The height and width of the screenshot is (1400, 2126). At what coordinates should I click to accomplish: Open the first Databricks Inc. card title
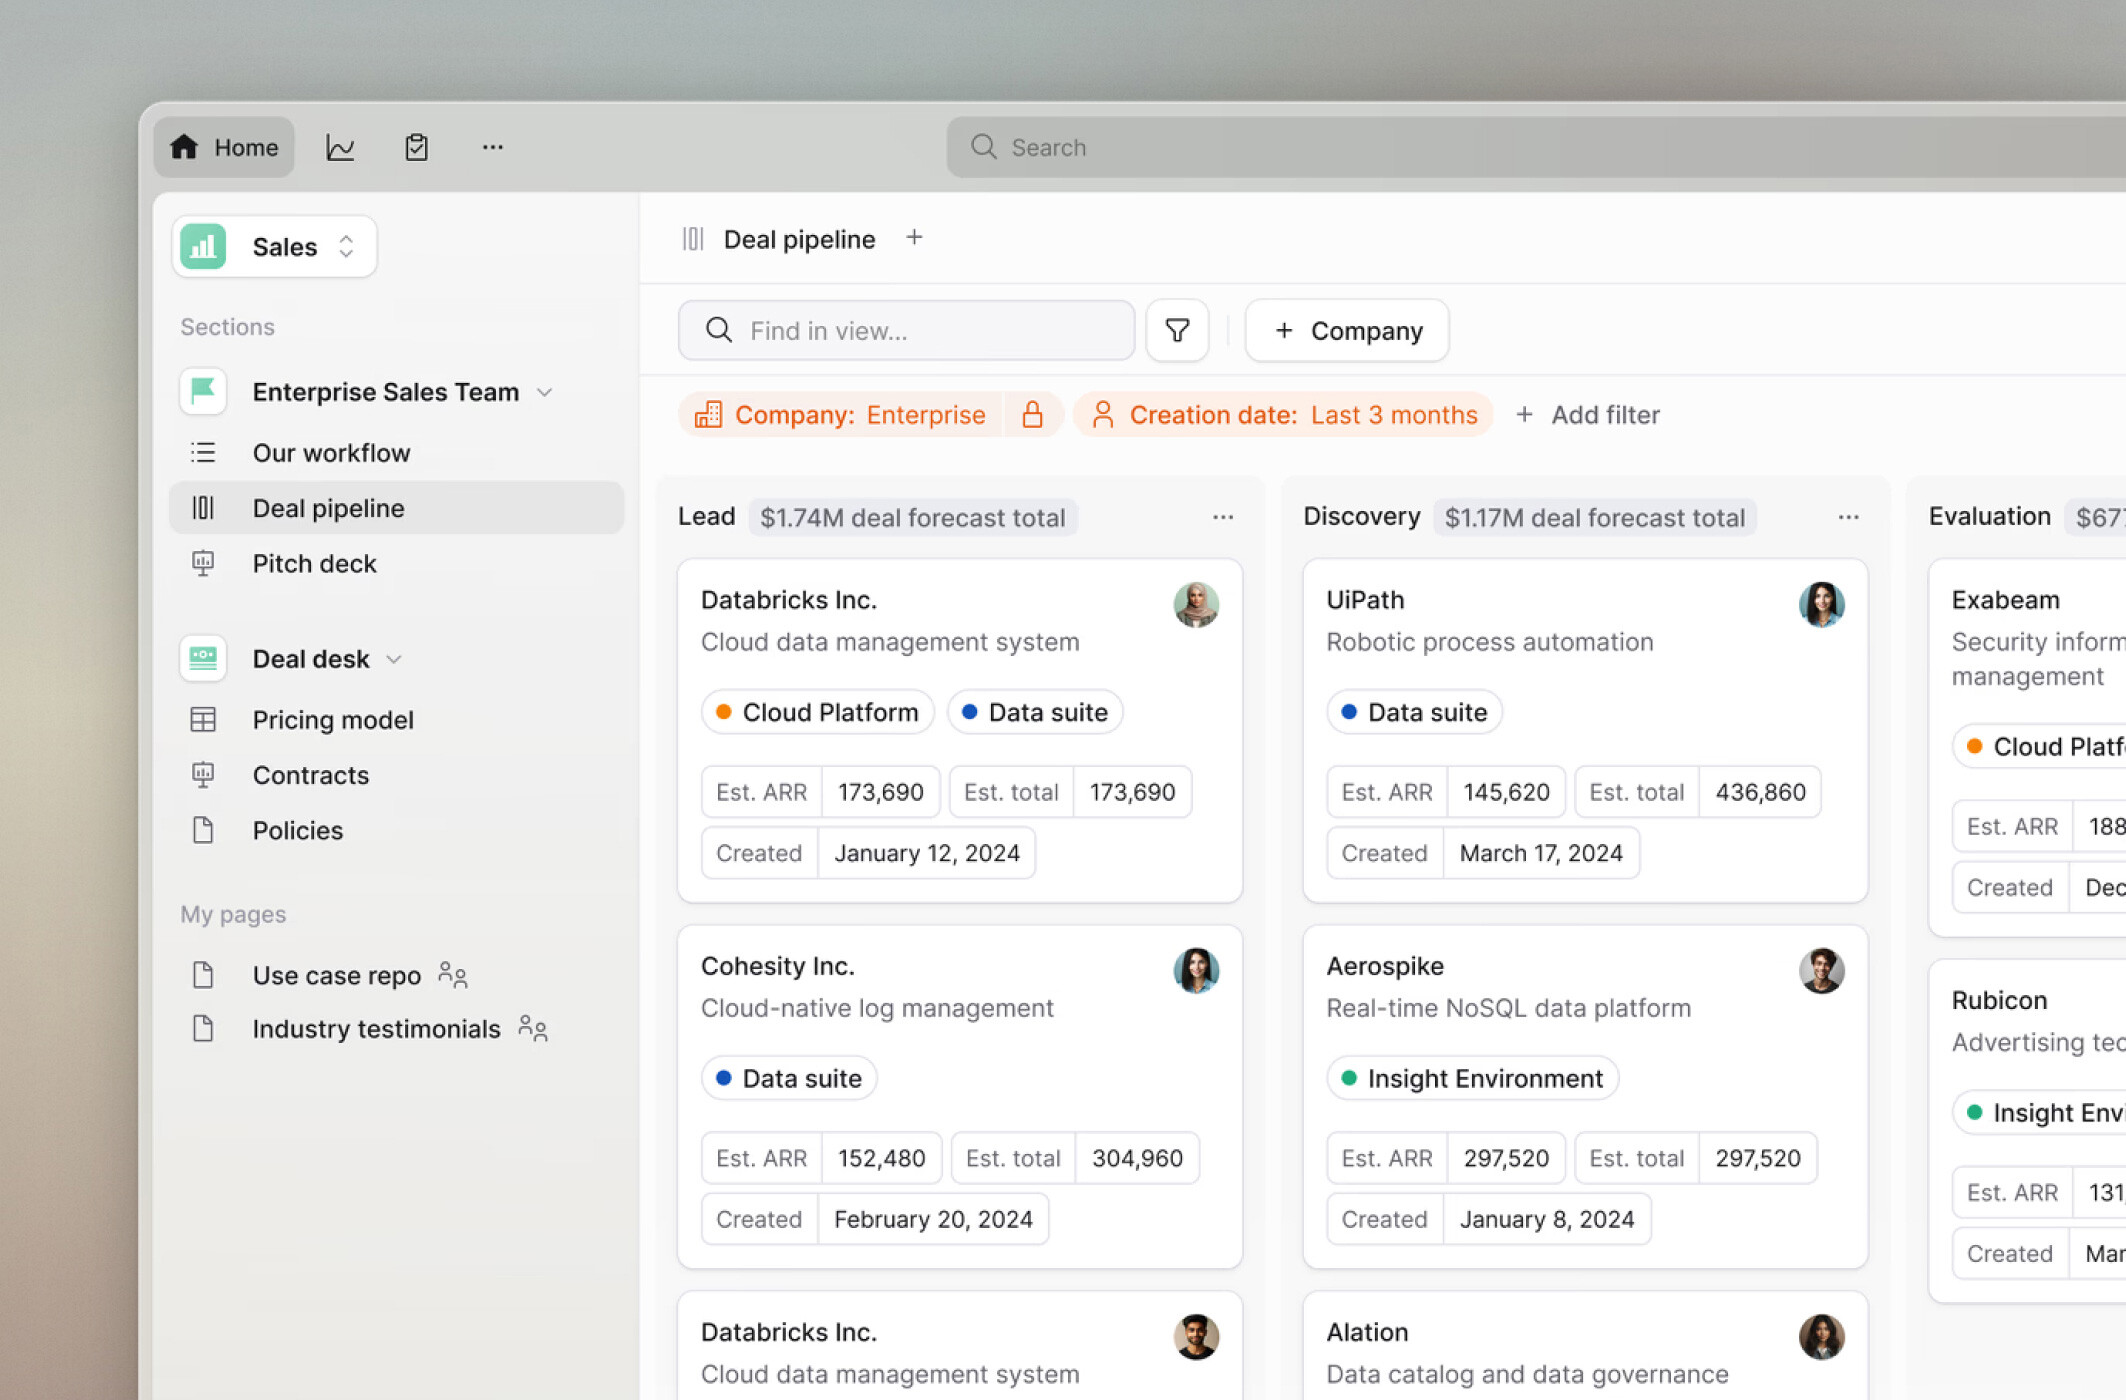[x=789, y=600]
